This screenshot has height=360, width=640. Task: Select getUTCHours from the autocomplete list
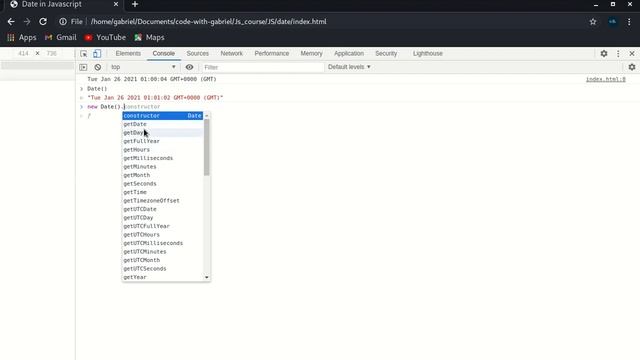[x=163, y=235]
